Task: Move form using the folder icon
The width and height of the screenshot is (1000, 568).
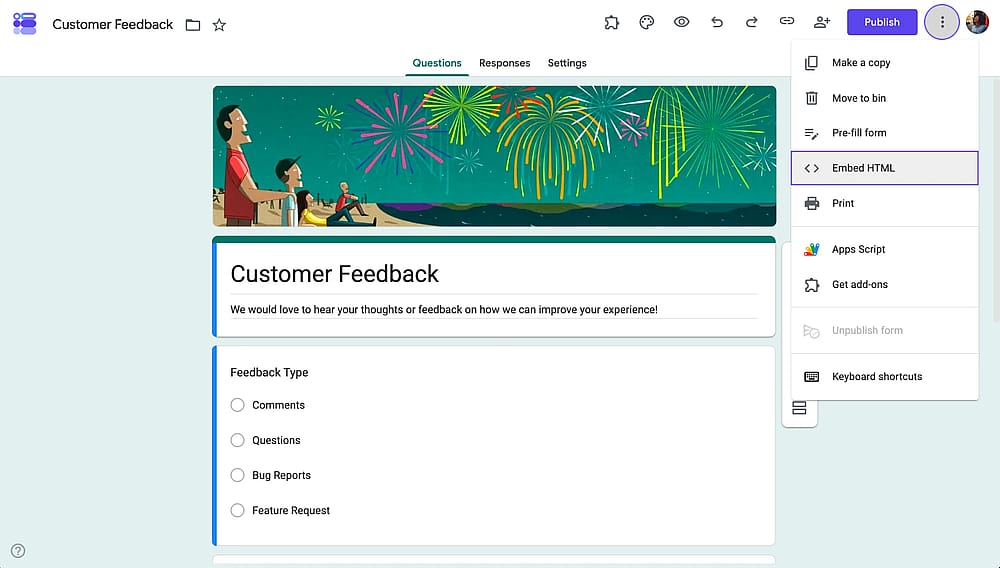Action: (x=193, y=25)
